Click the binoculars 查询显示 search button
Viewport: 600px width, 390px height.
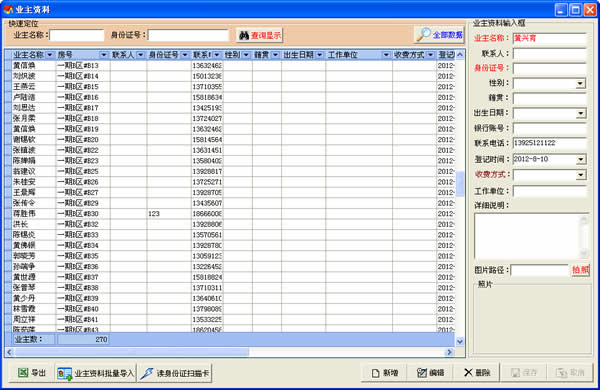pyautogui.click(x=259, y=36)
